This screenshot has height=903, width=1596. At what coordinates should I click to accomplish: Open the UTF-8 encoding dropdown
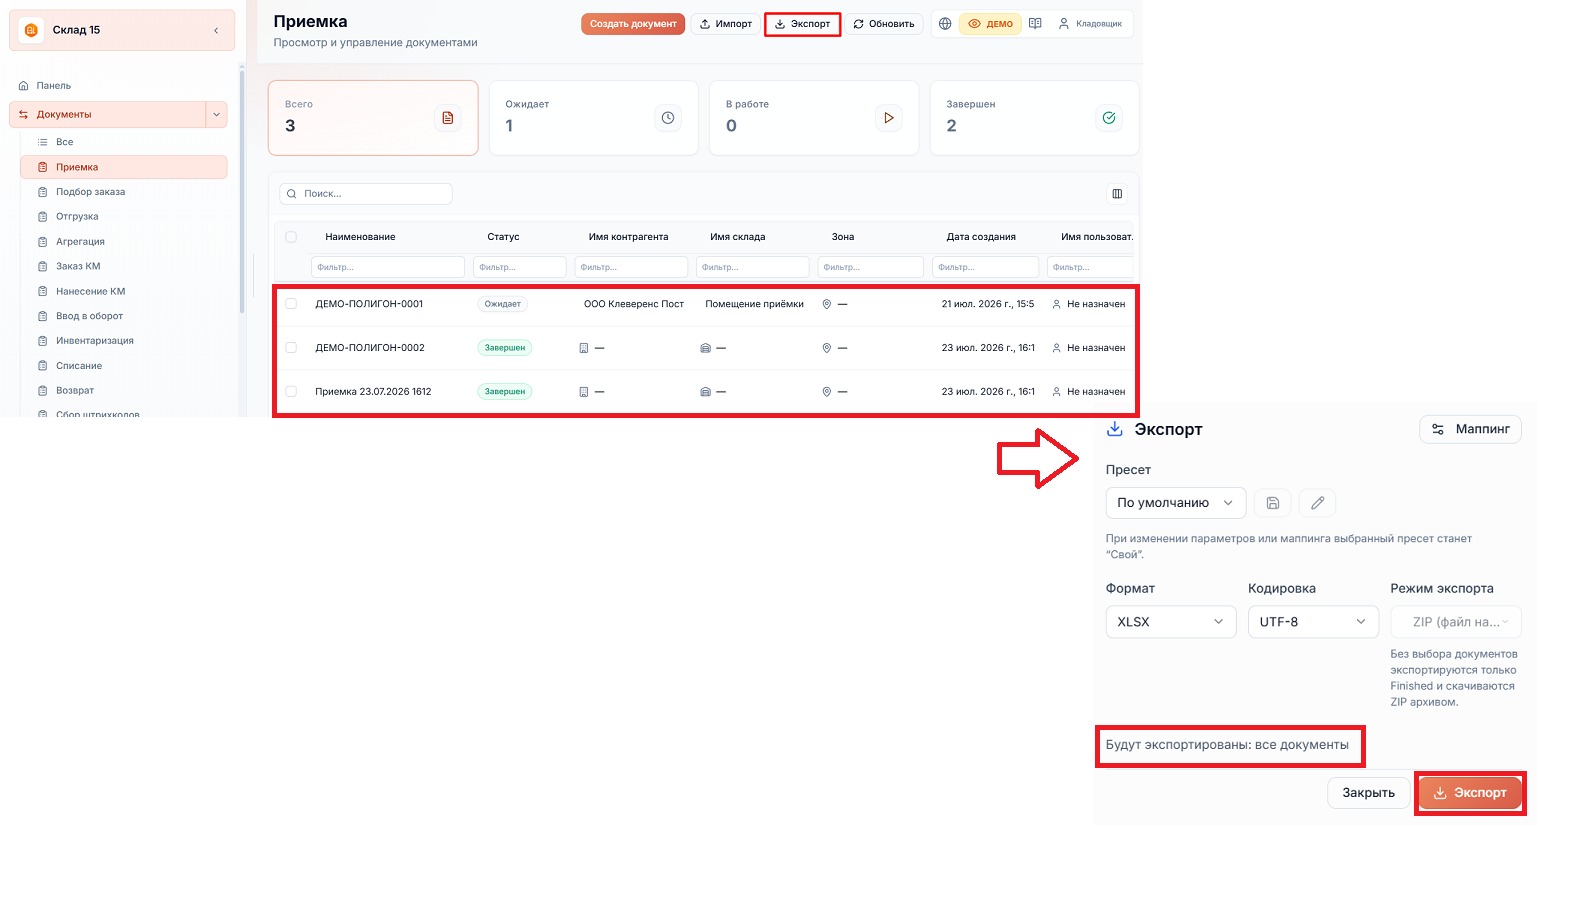point(1313,622)
